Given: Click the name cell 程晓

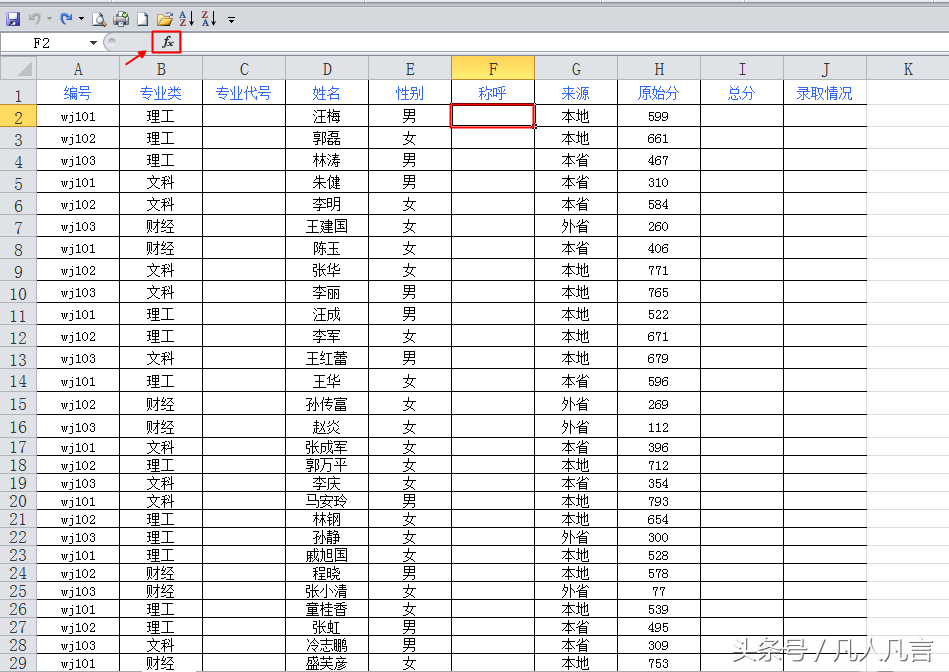Looking at the screenshot, I should click(x=327, y=573).
